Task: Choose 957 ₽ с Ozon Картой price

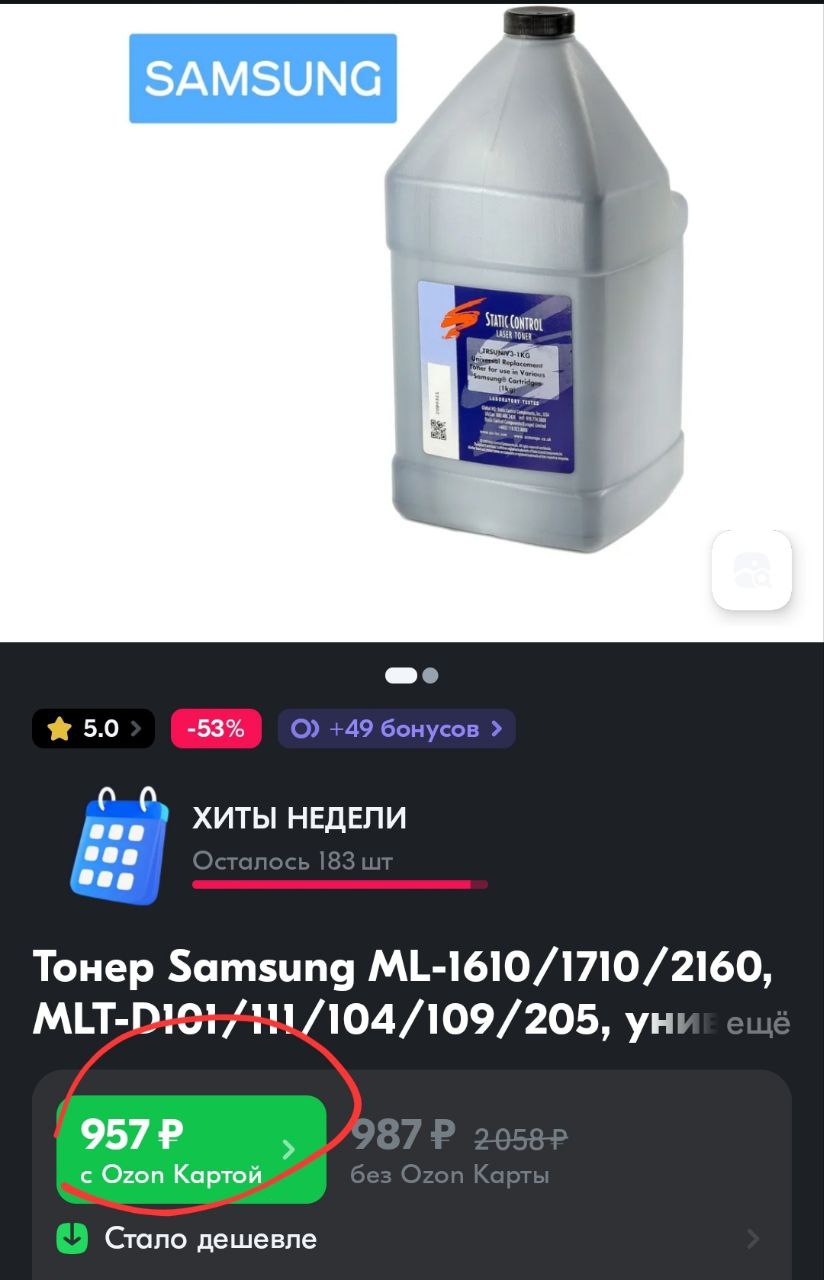Action: (191, 1149)
